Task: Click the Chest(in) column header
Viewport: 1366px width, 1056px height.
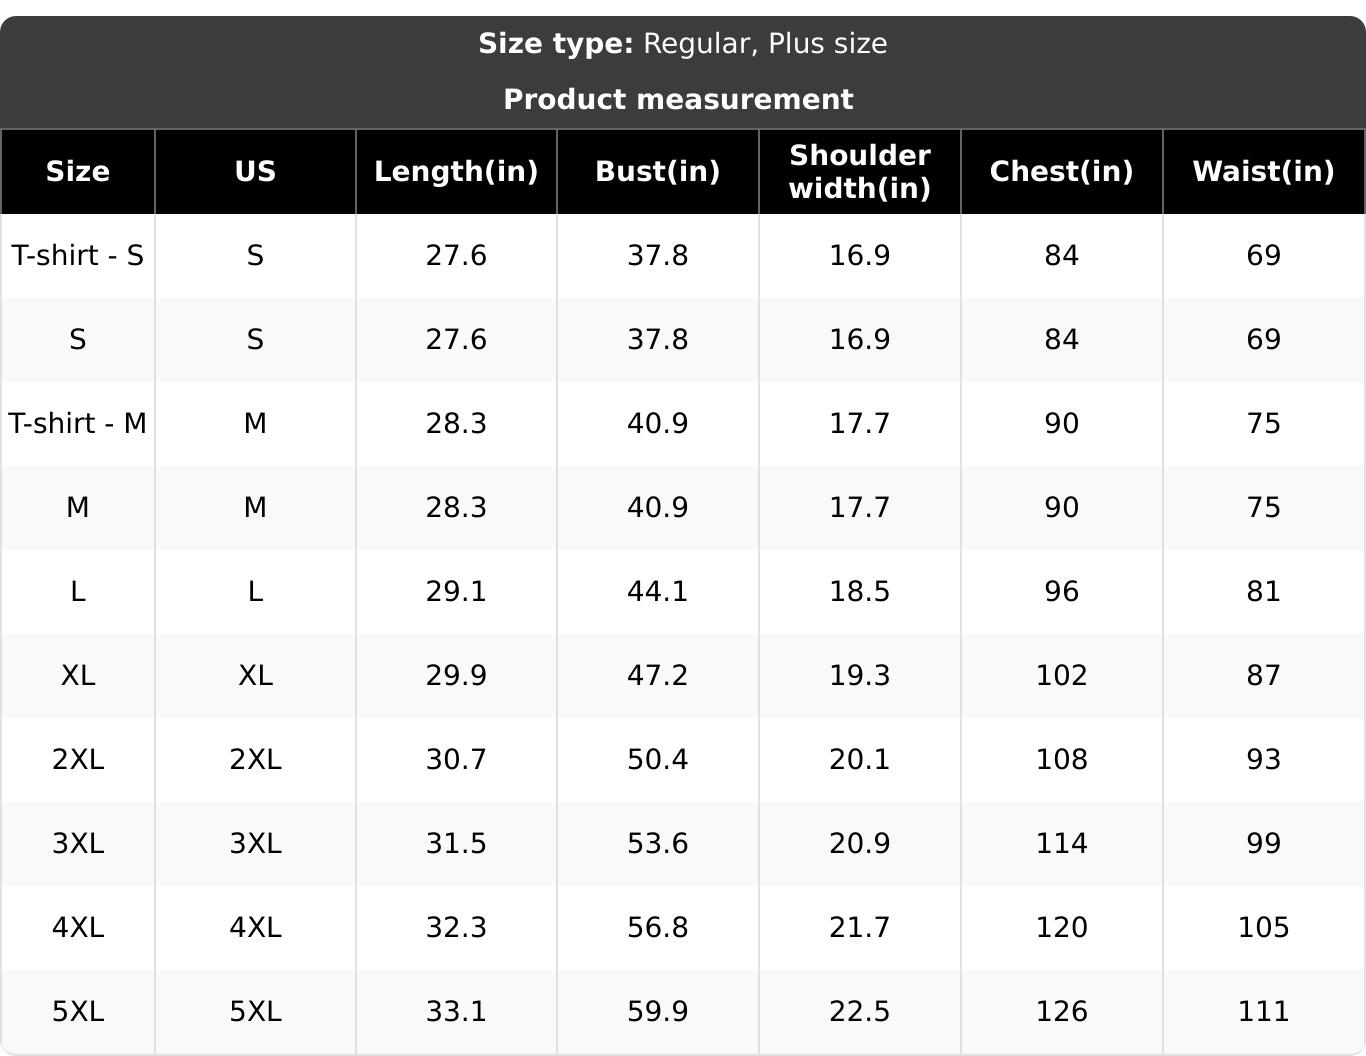Action: point(1061,171)
